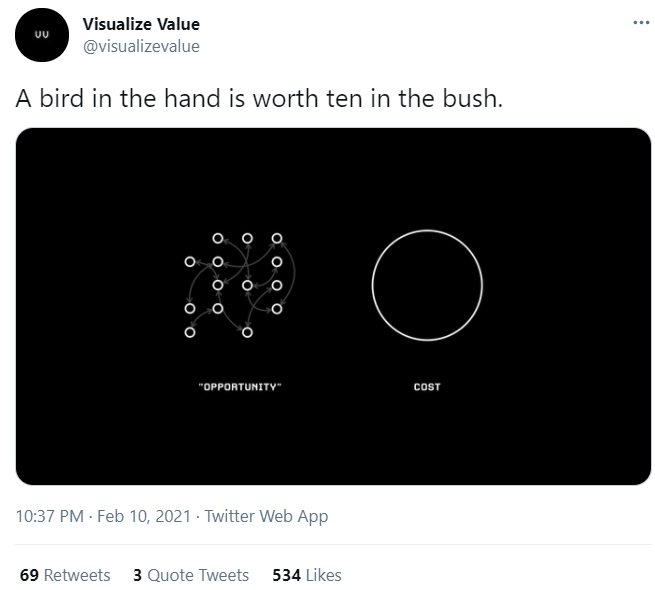The image size is (655, 590).
Task: View the 69 Retweets list
Action: pos(65,575)
